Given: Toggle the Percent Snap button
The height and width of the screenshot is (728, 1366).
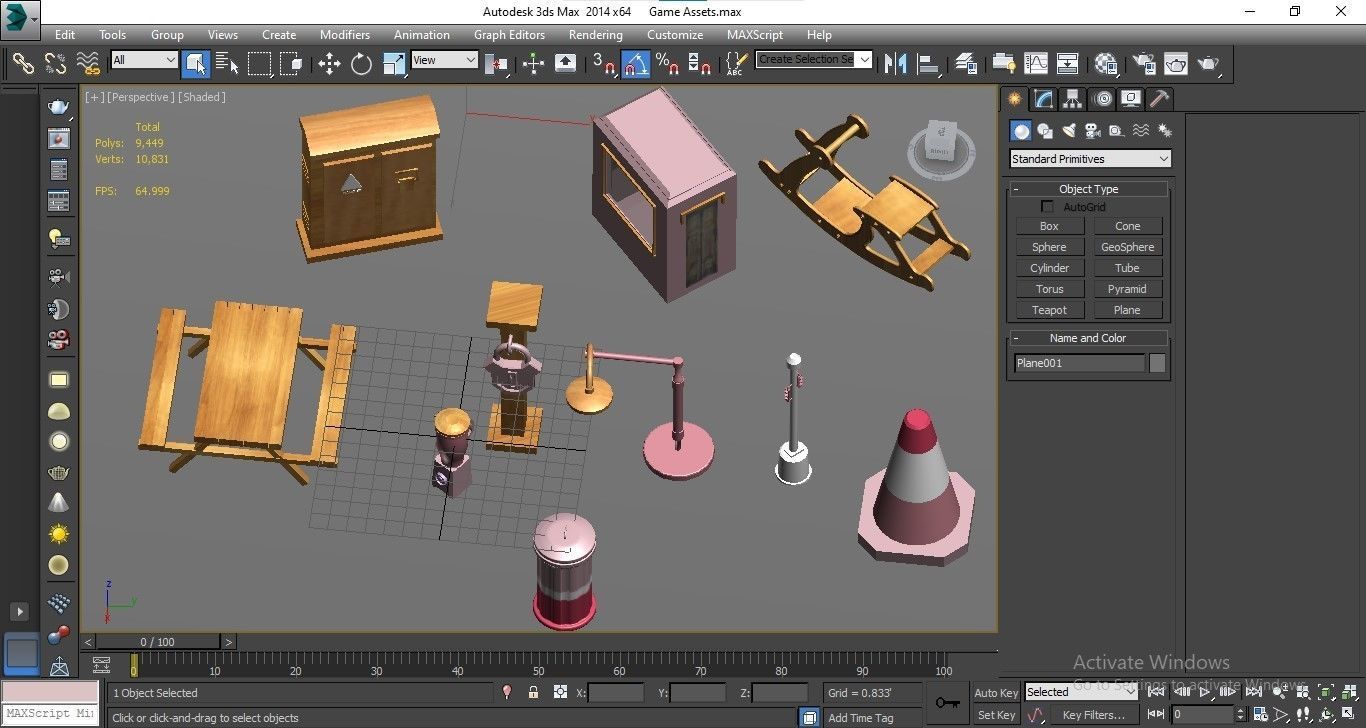Looking at the screenshot, I should click(667, 64).
